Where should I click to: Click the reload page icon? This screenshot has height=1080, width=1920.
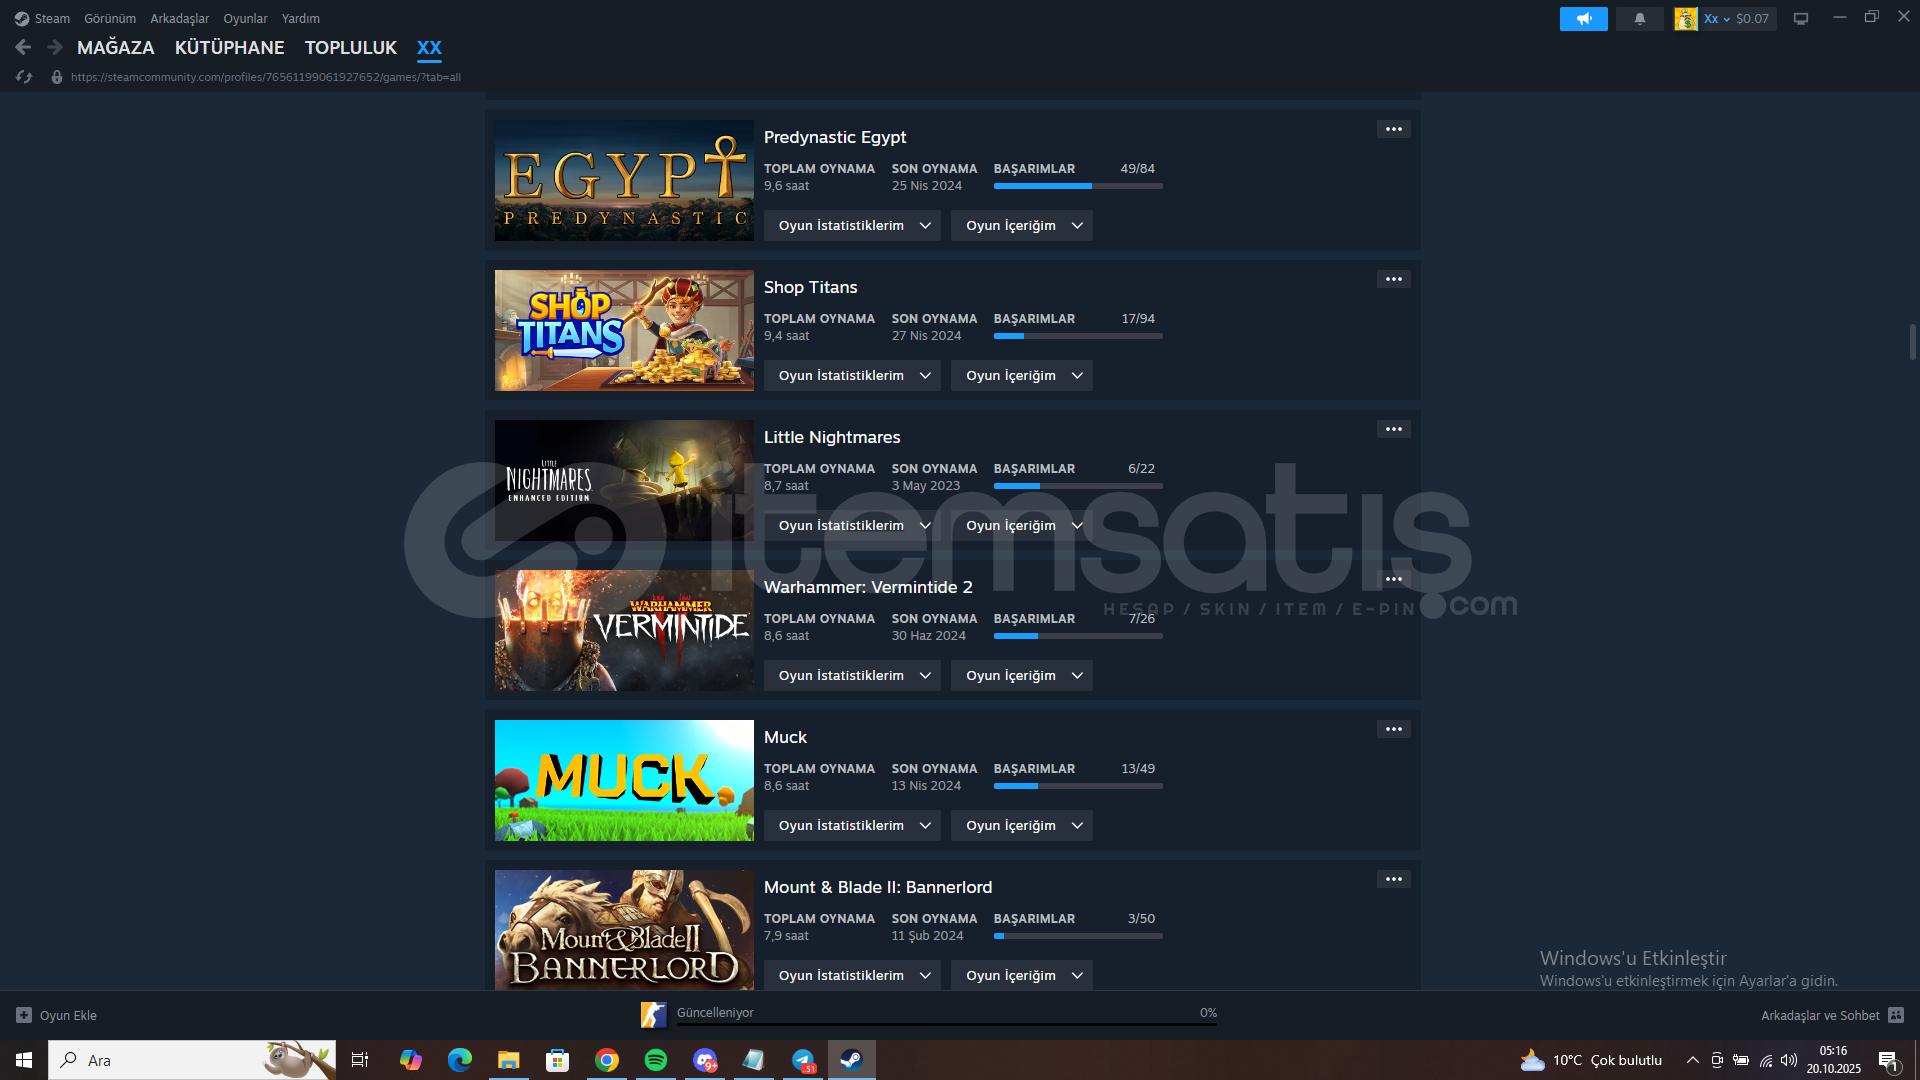[x=24, y=77]
